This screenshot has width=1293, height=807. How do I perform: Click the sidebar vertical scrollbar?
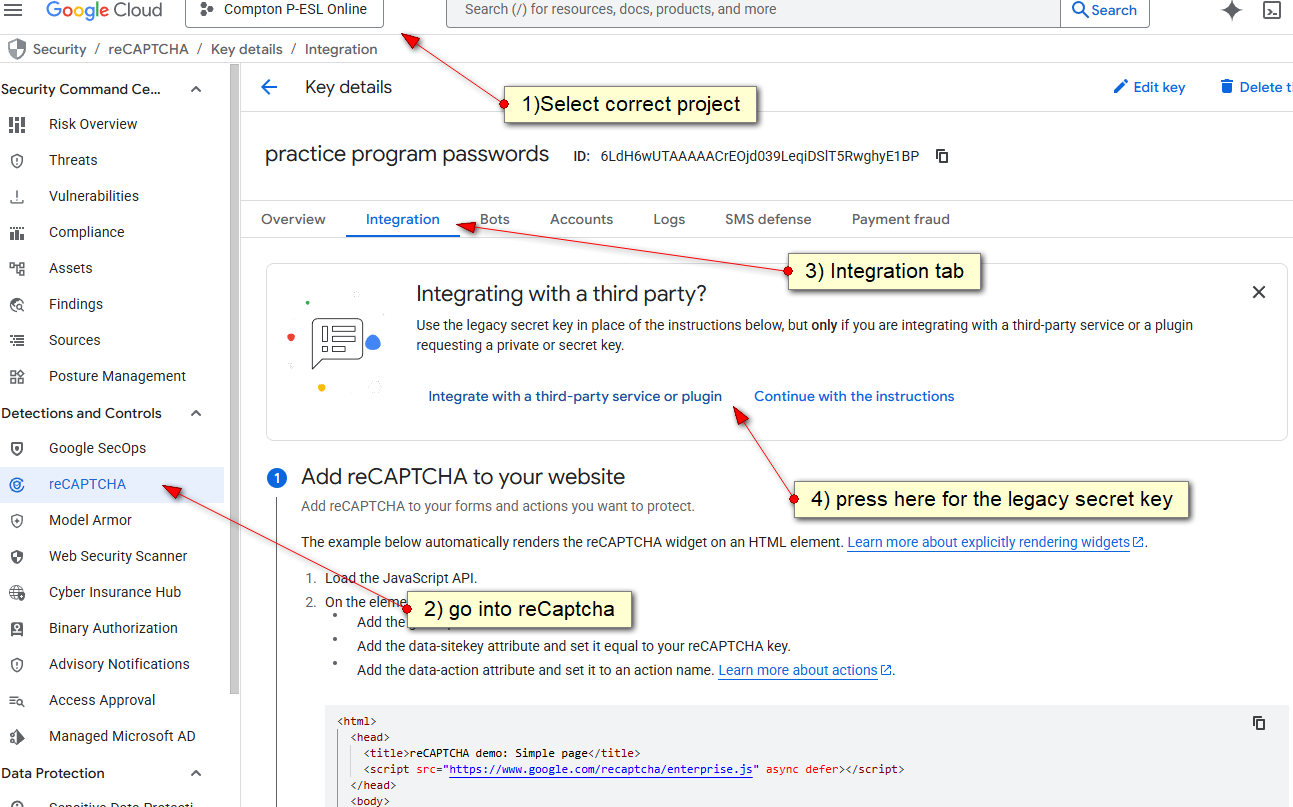[234, 380]
